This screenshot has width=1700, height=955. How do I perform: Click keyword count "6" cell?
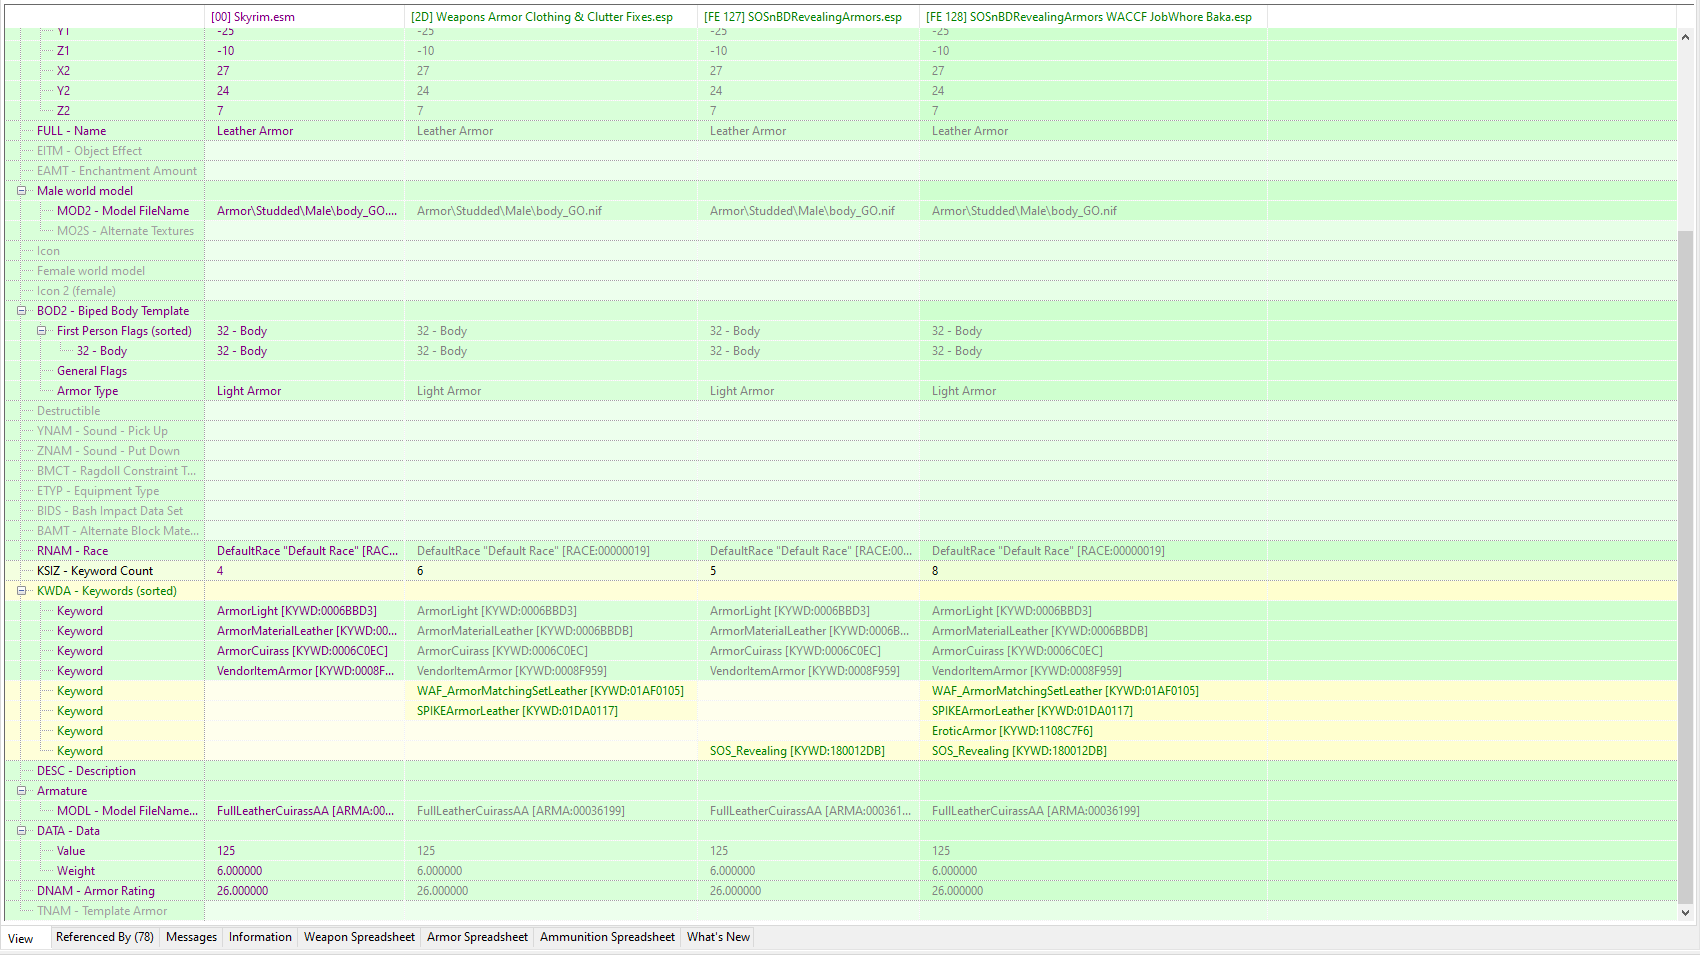click(551, 571)
